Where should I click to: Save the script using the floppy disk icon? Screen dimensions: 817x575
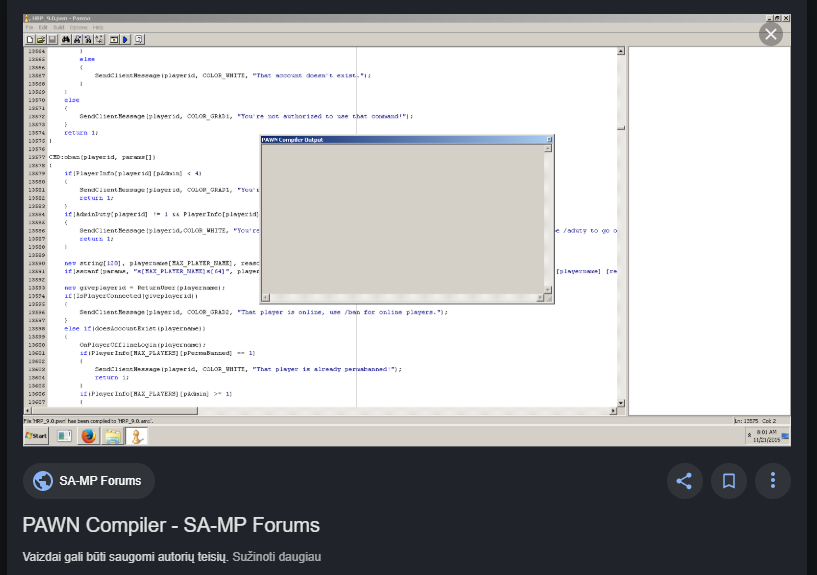(x=52, y=40)
